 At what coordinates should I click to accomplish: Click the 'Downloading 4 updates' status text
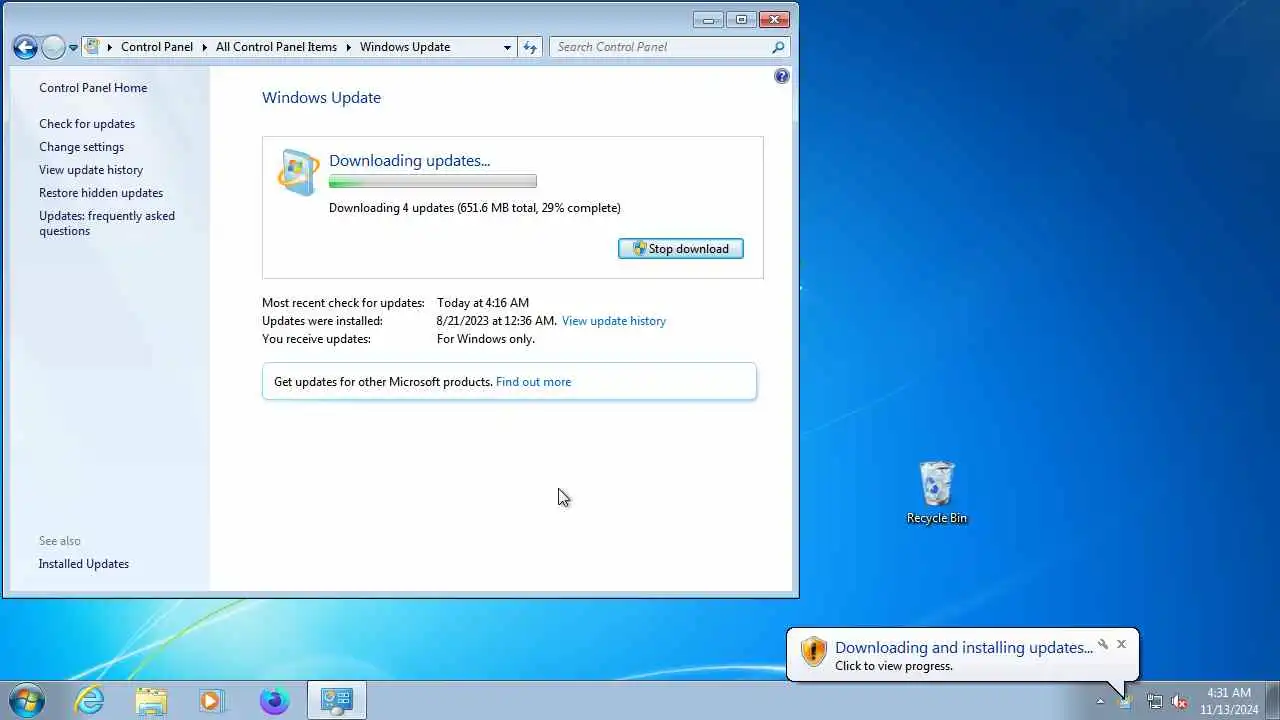pos(475,208)
